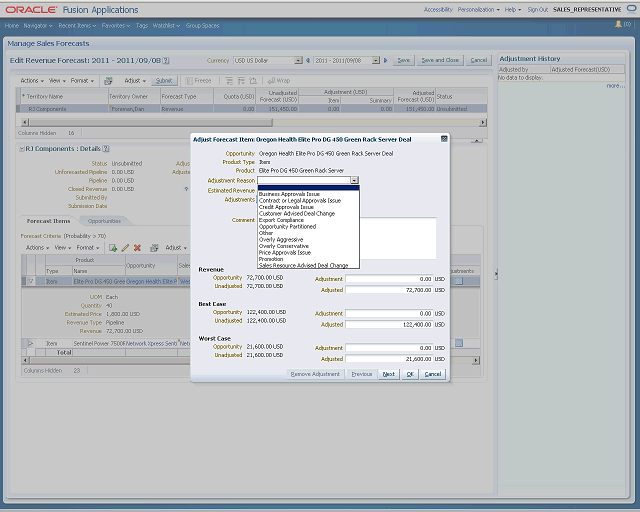Image resolution: width=640 pixels, height=512 pixels.
Task: Click the detach table icon in top toolbar
Action: tap(253, 81)
